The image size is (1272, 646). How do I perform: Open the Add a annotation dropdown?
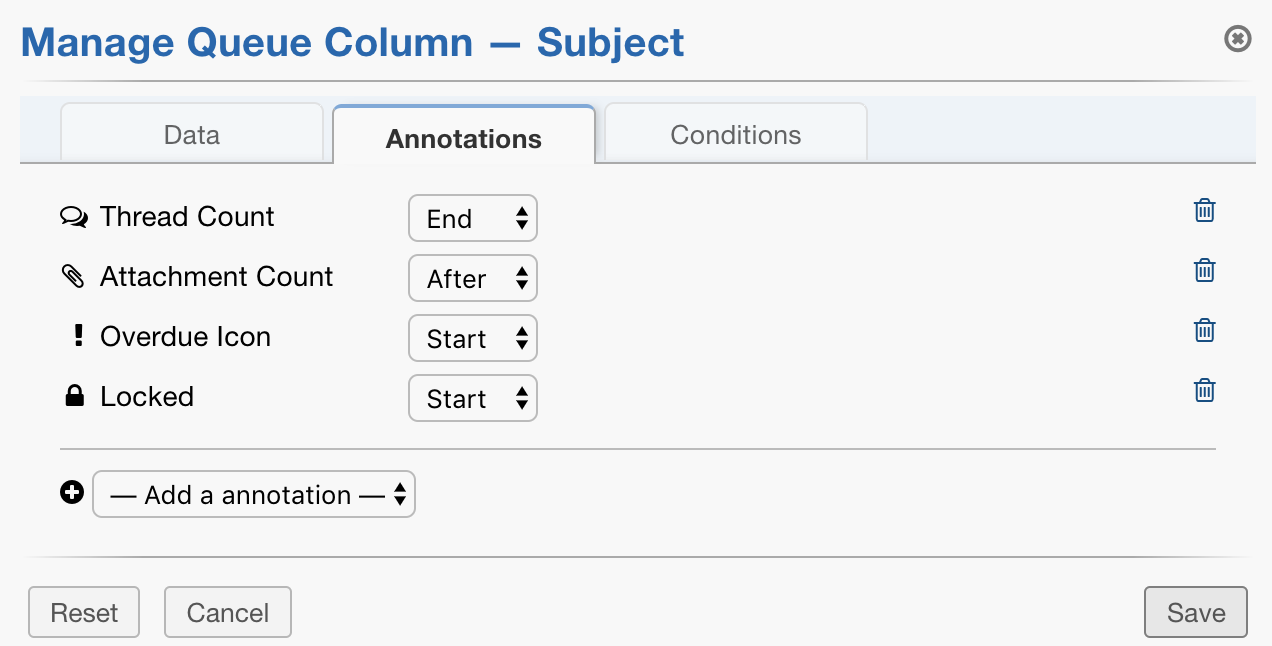coord(253,493)
